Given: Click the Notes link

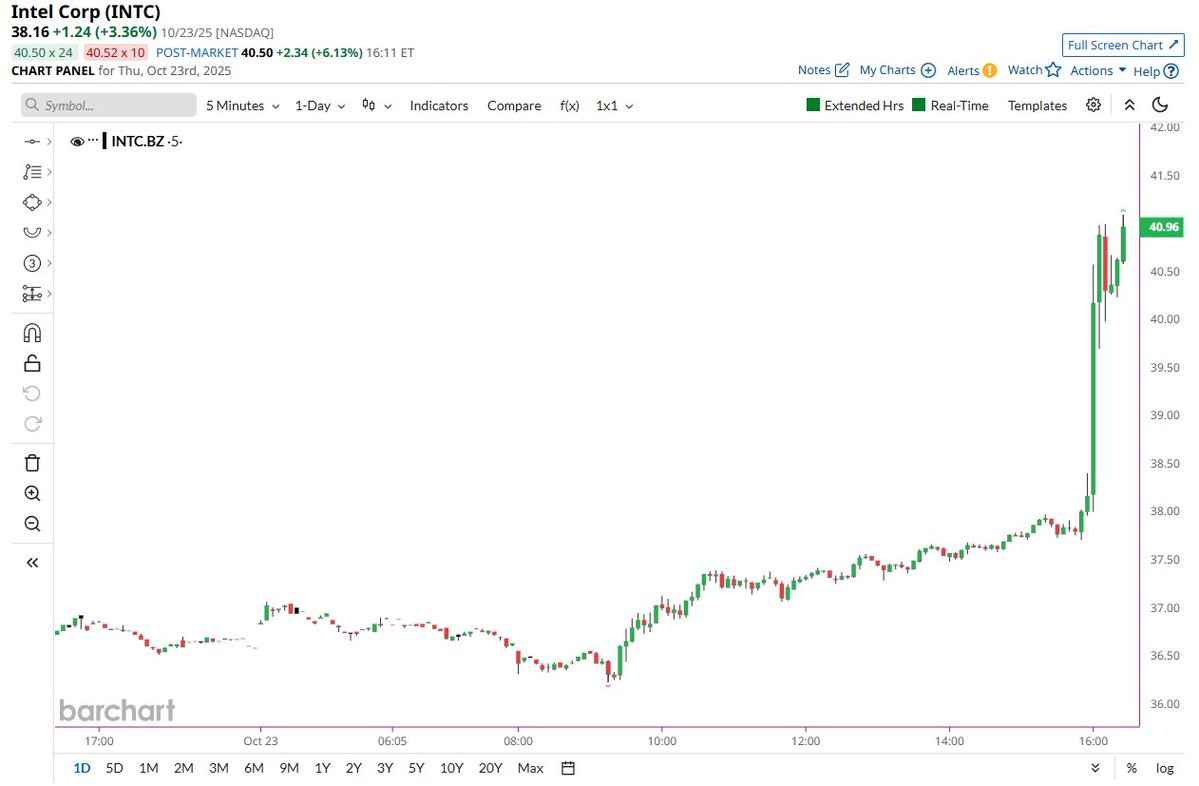Looking at the screenshot, I should point(814,70).
